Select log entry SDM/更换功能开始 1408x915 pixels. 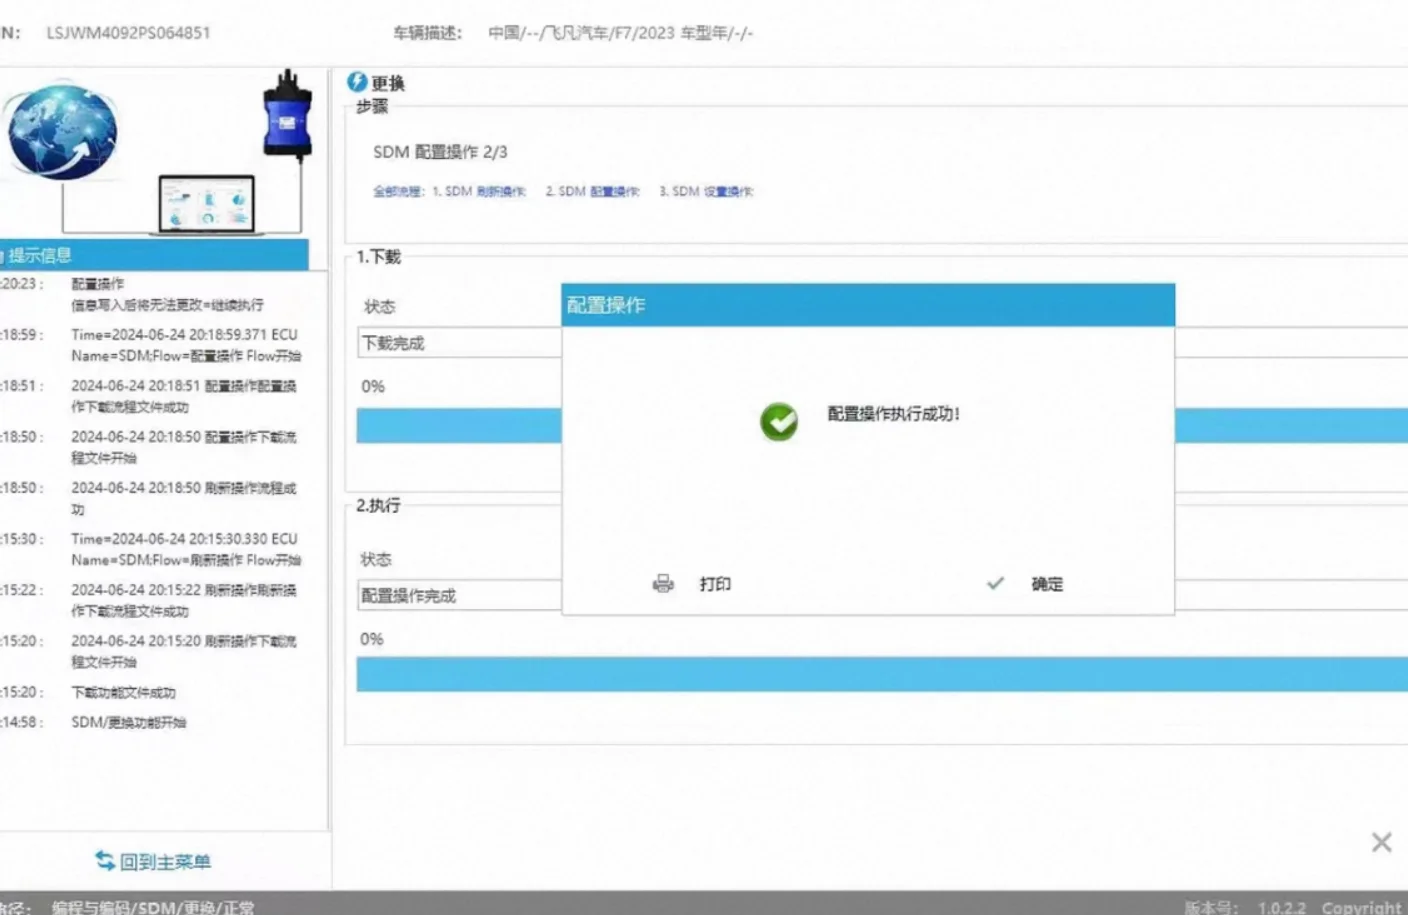[x=128, y=722]
